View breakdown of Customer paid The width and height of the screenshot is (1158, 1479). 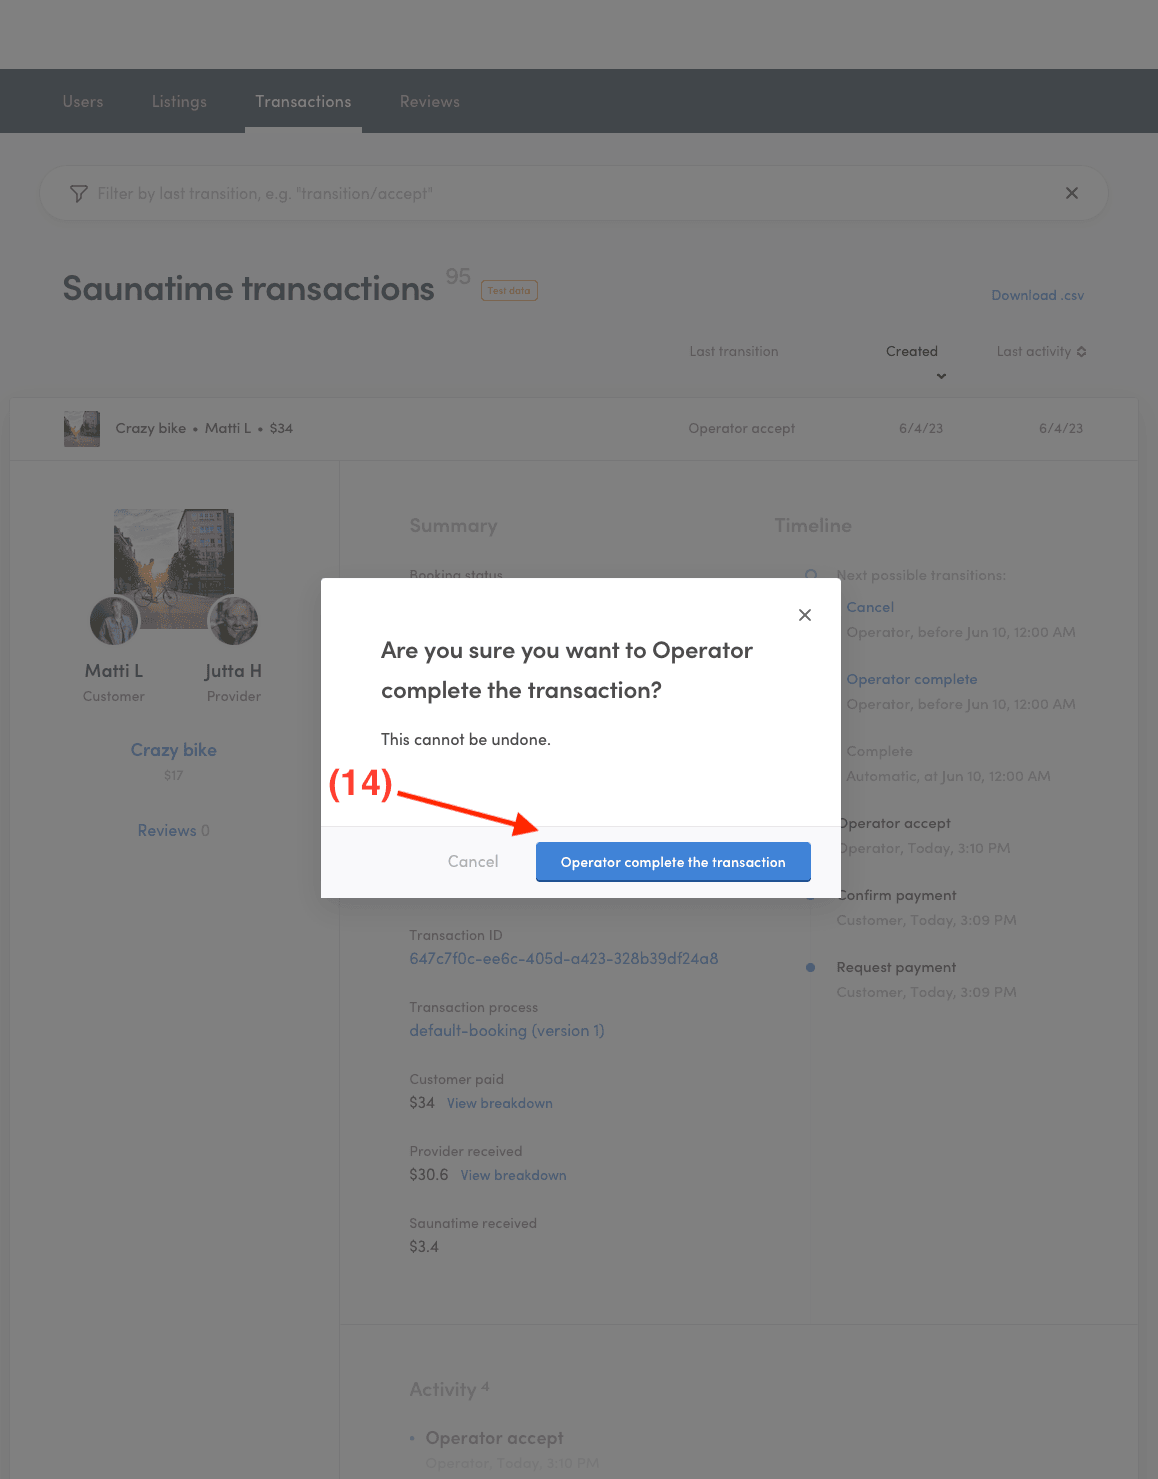coord(500,1104)
